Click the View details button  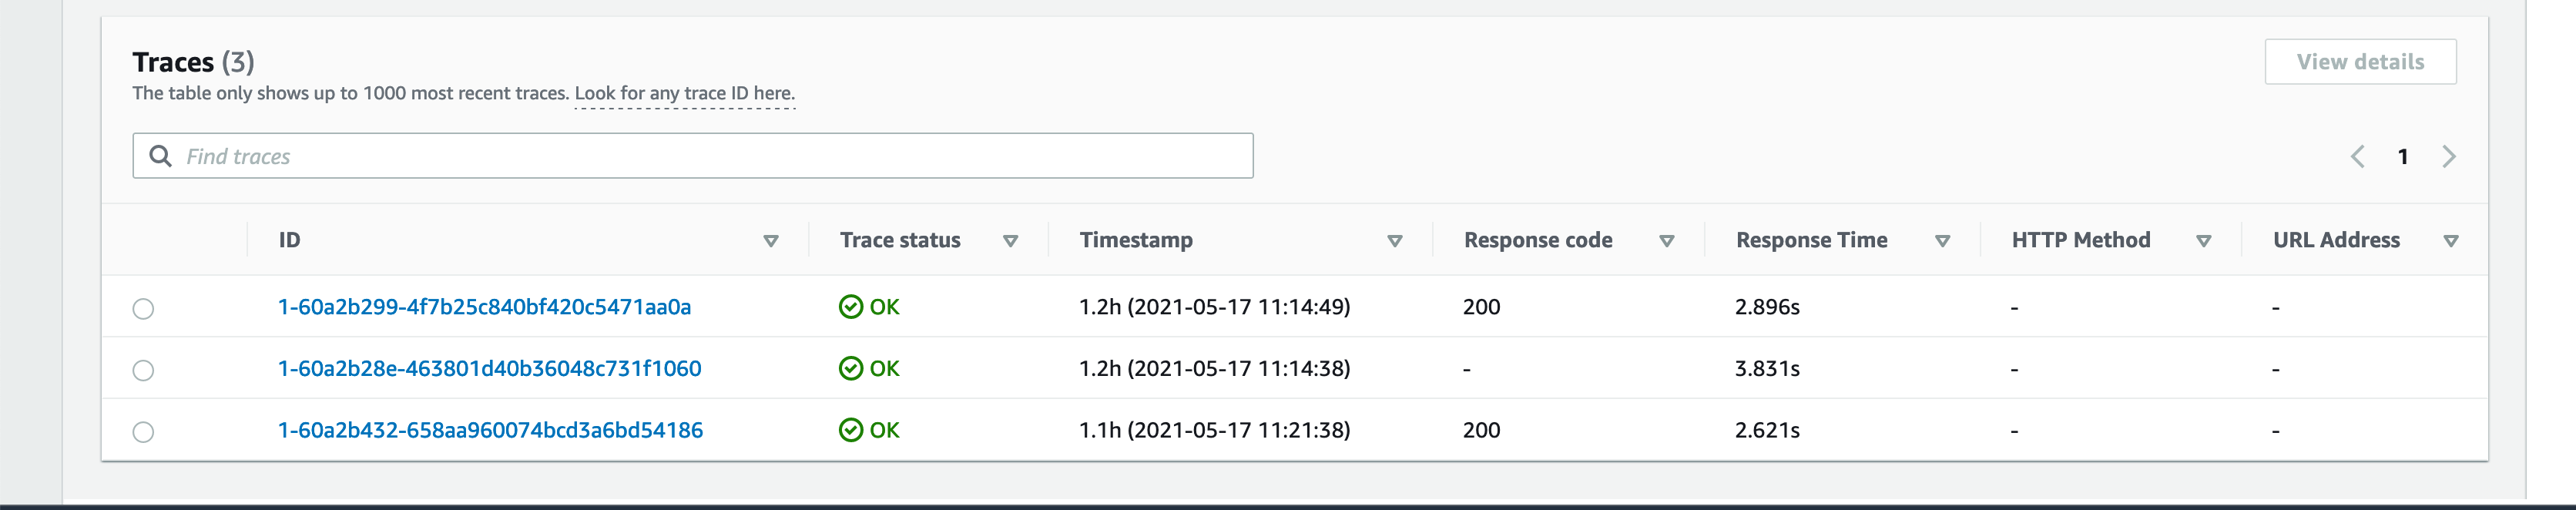pos(2360,62)
